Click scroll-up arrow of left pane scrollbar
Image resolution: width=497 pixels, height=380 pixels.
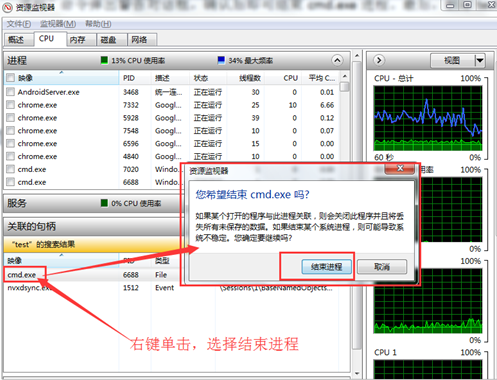(357, 55)
